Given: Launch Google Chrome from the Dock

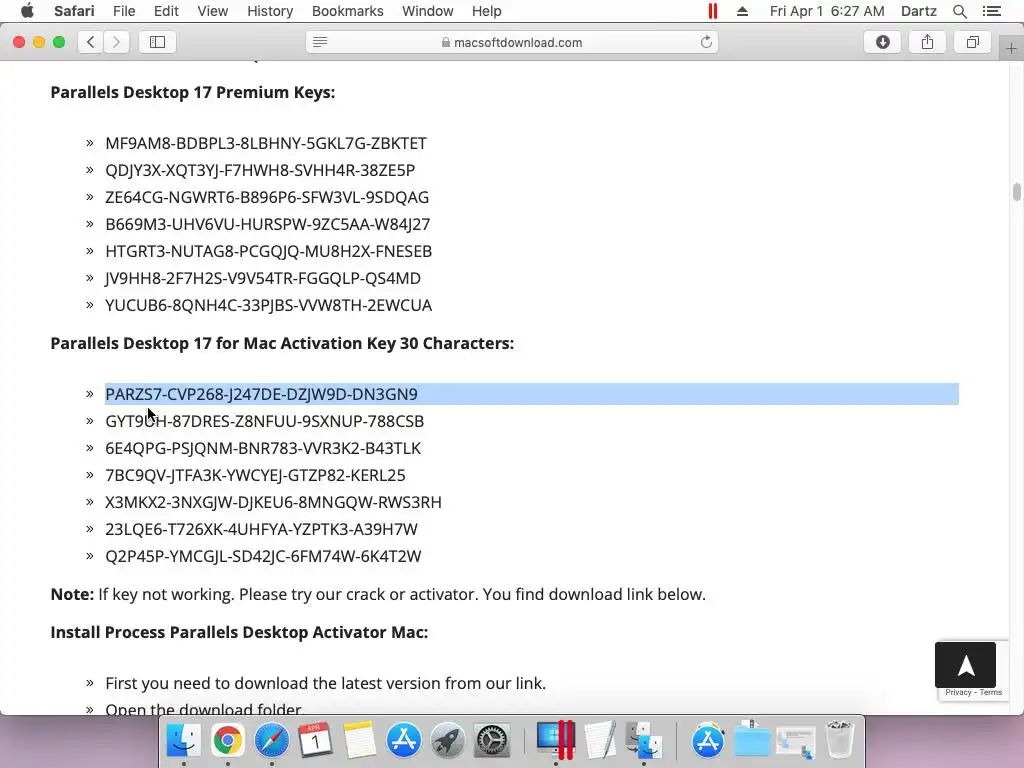Looking at the screenshot, I should pyautogui.click(x=227, y=740).
